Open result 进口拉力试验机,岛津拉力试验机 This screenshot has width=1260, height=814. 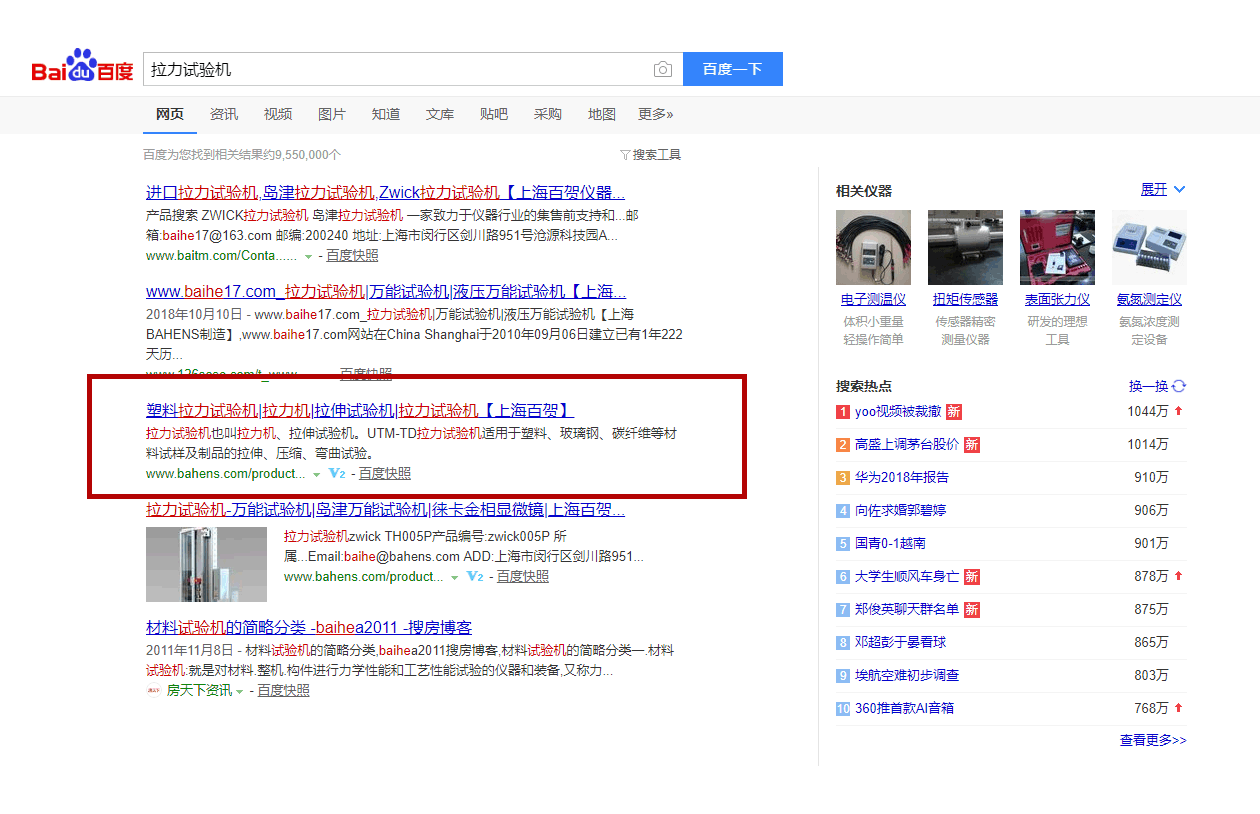tap(385, 192)
